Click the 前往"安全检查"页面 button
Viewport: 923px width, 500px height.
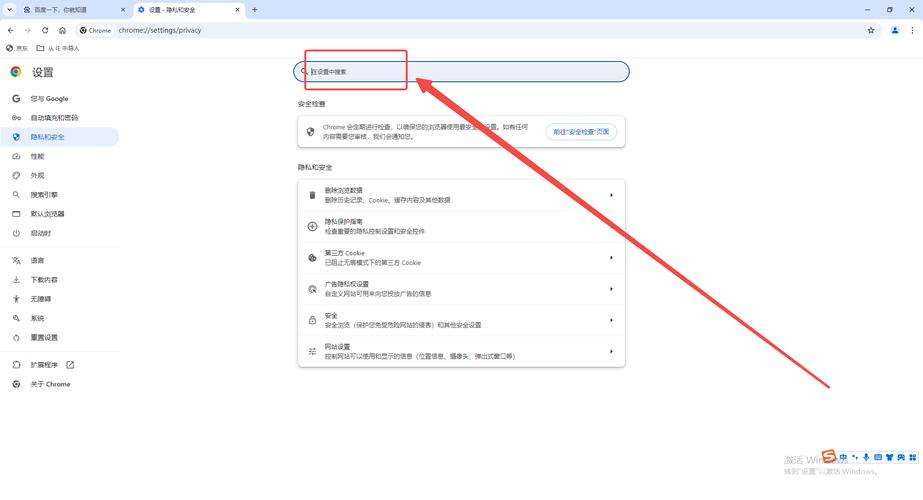point(581,132)
